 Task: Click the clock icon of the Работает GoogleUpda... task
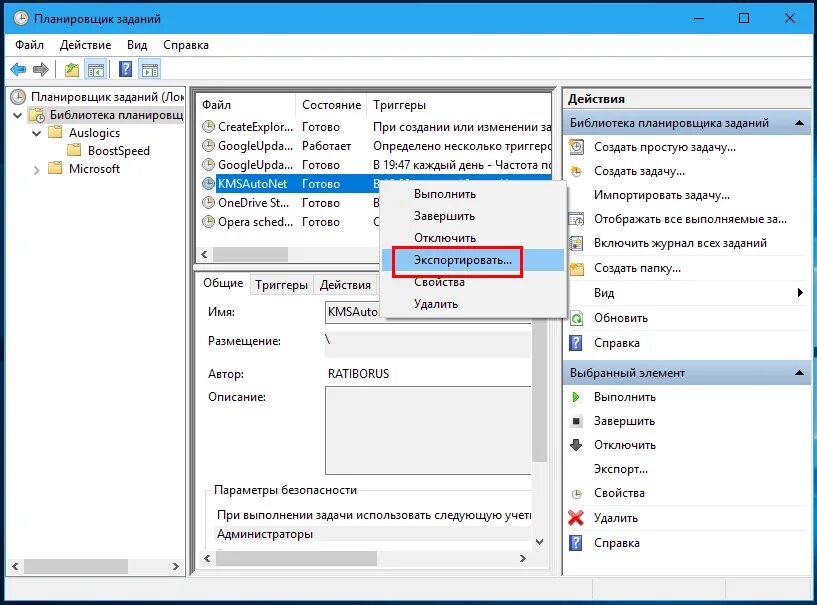point(208,146)
